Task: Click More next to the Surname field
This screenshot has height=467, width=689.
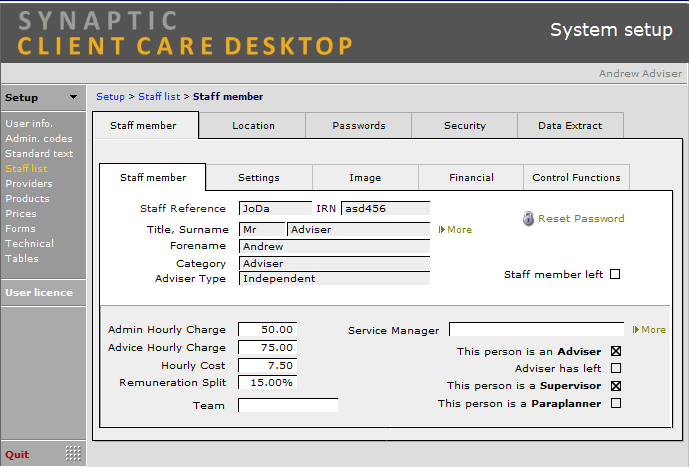Action: pos(460,229)
